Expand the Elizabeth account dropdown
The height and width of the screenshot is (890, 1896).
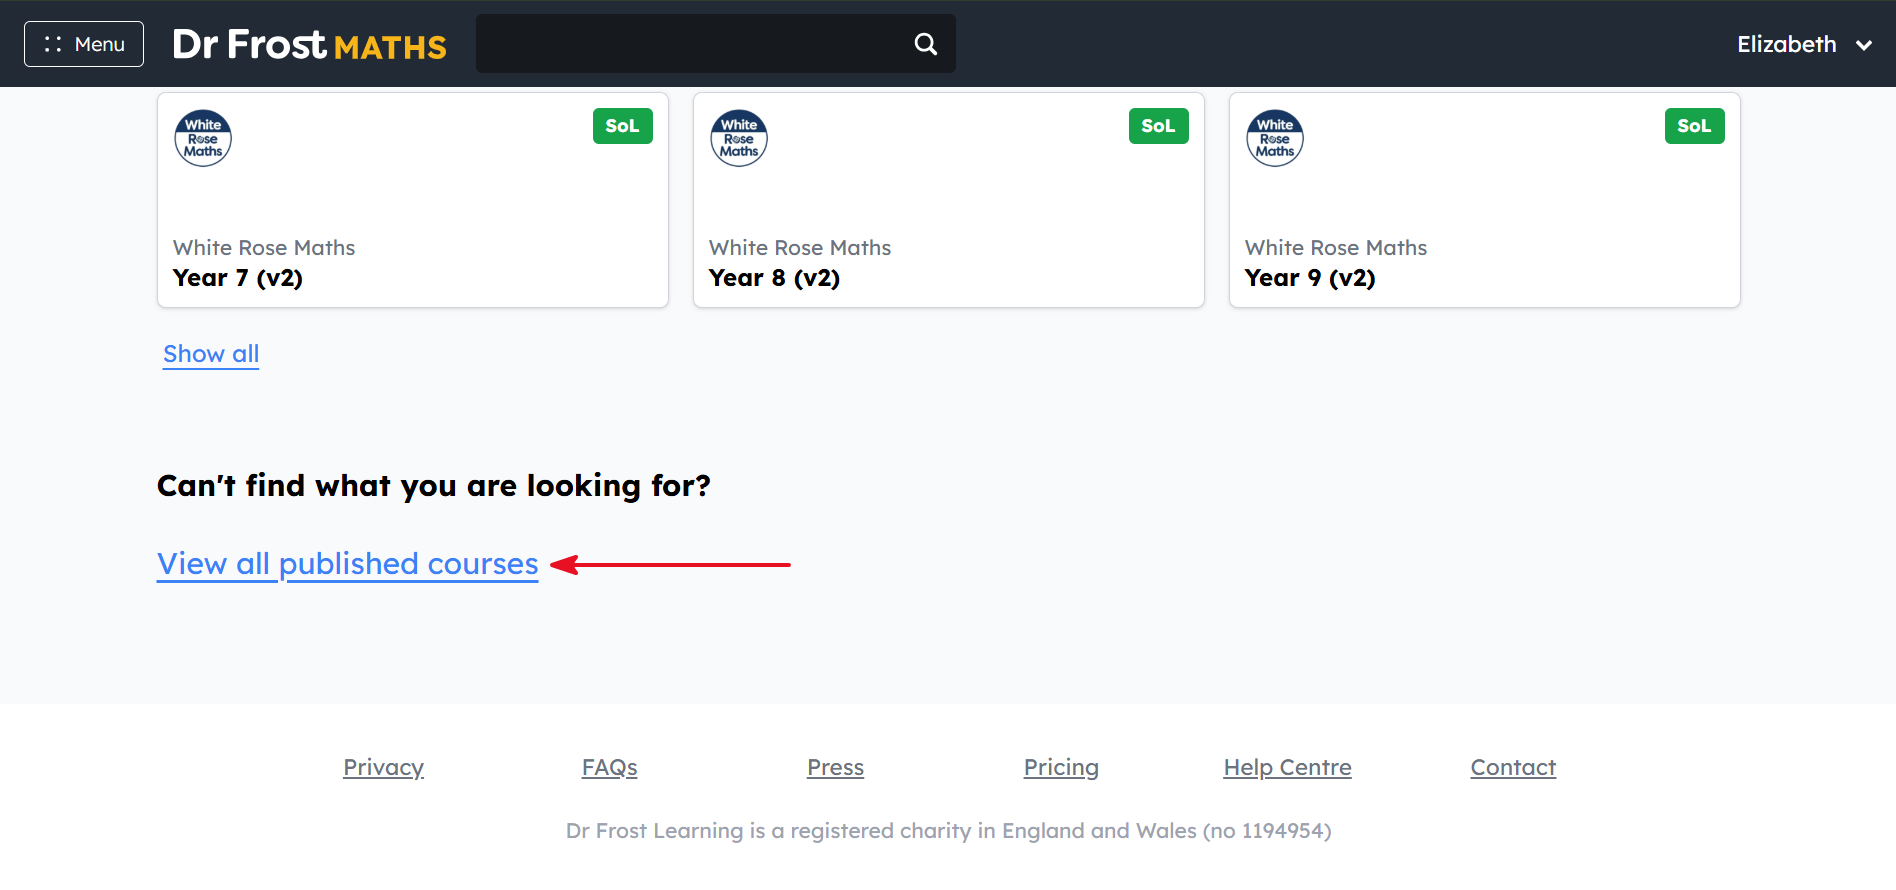point(1804,44)
